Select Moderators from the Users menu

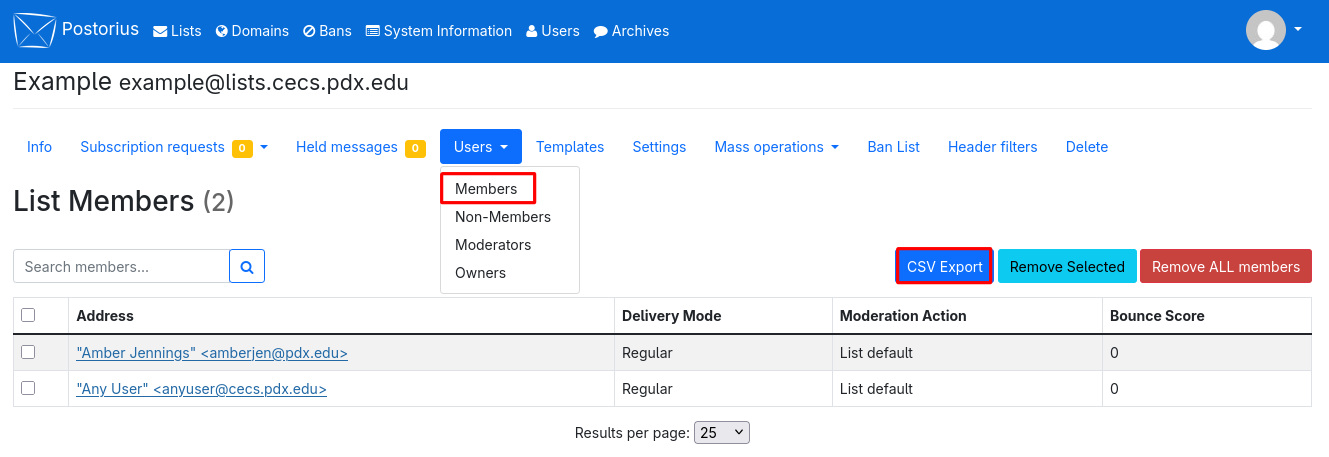tap(493, 245)
